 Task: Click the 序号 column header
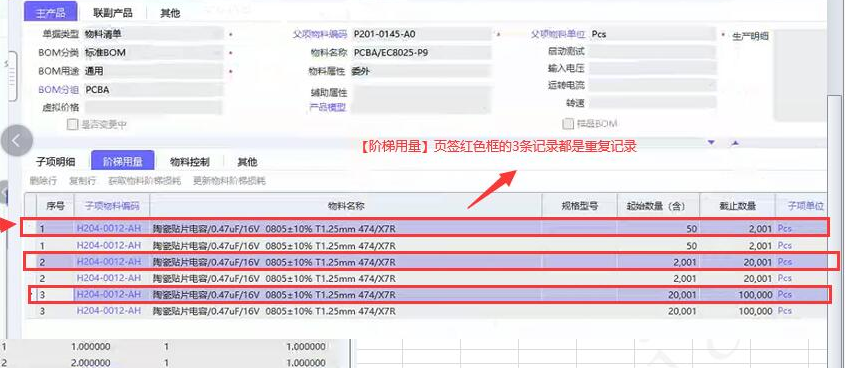[x=56, y=205]
